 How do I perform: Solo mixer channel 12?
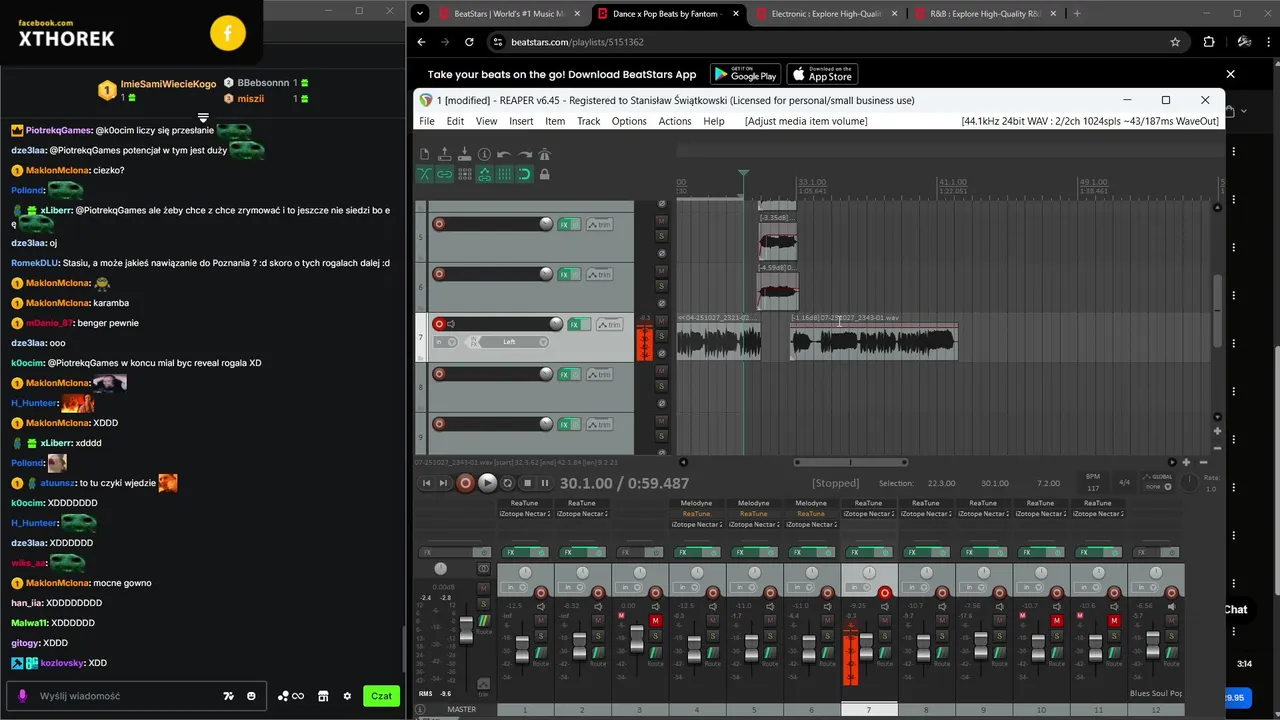pyautogui.click(x=1171, y=636)
